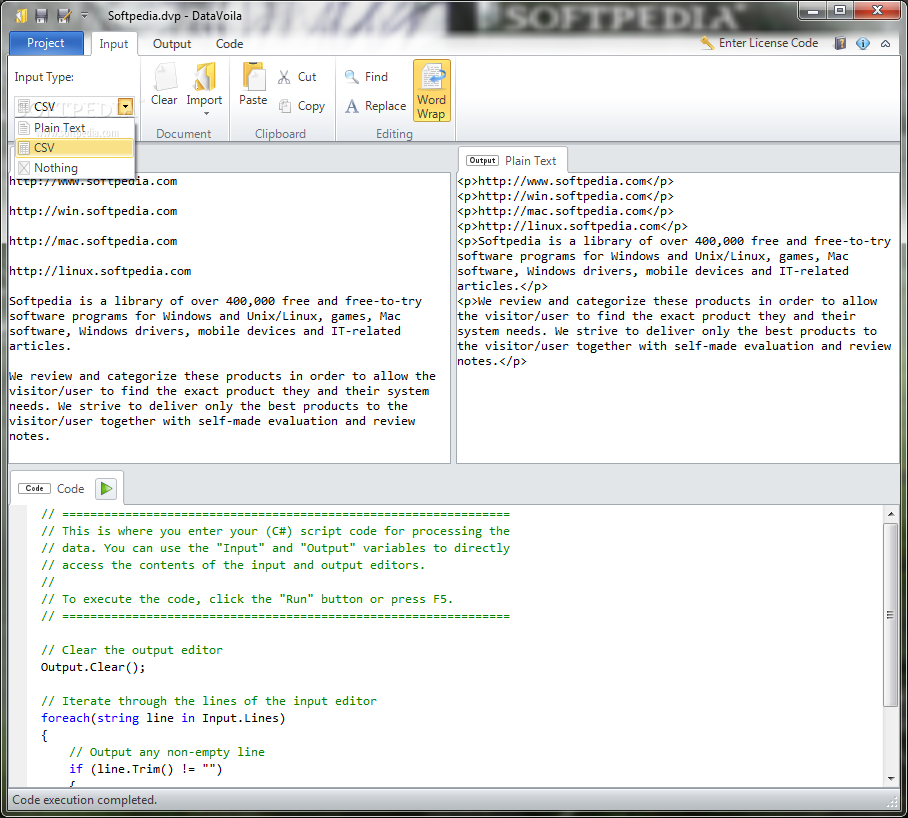Open the quick access toolbar customize arrow
908x818 pixels.
click(x=84, y=15)
